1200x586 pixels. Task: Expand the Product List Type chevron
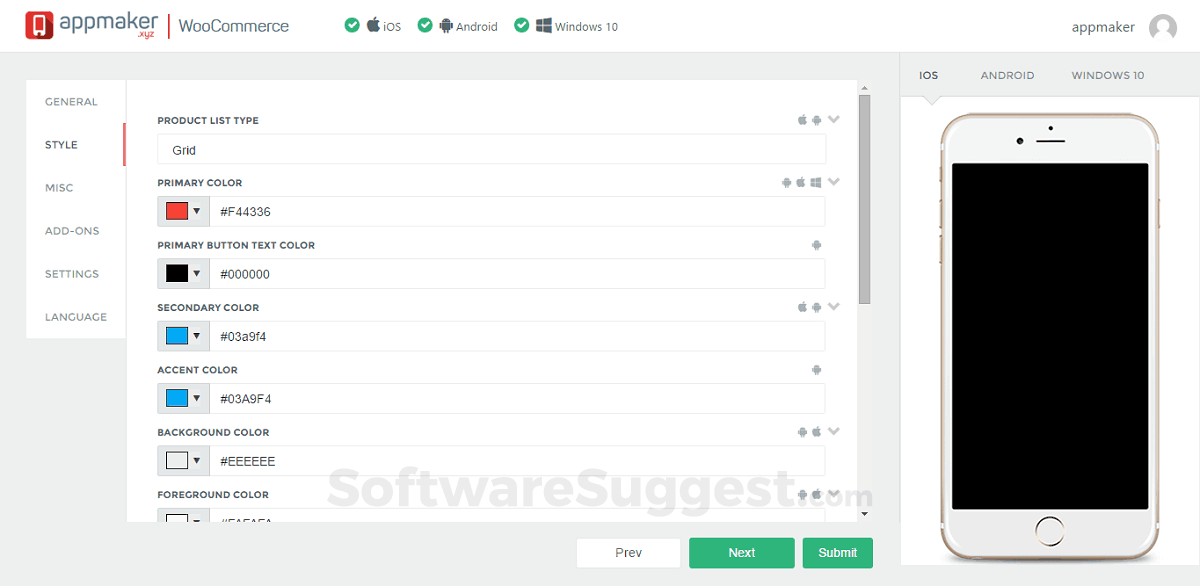[x=834, y=119]
